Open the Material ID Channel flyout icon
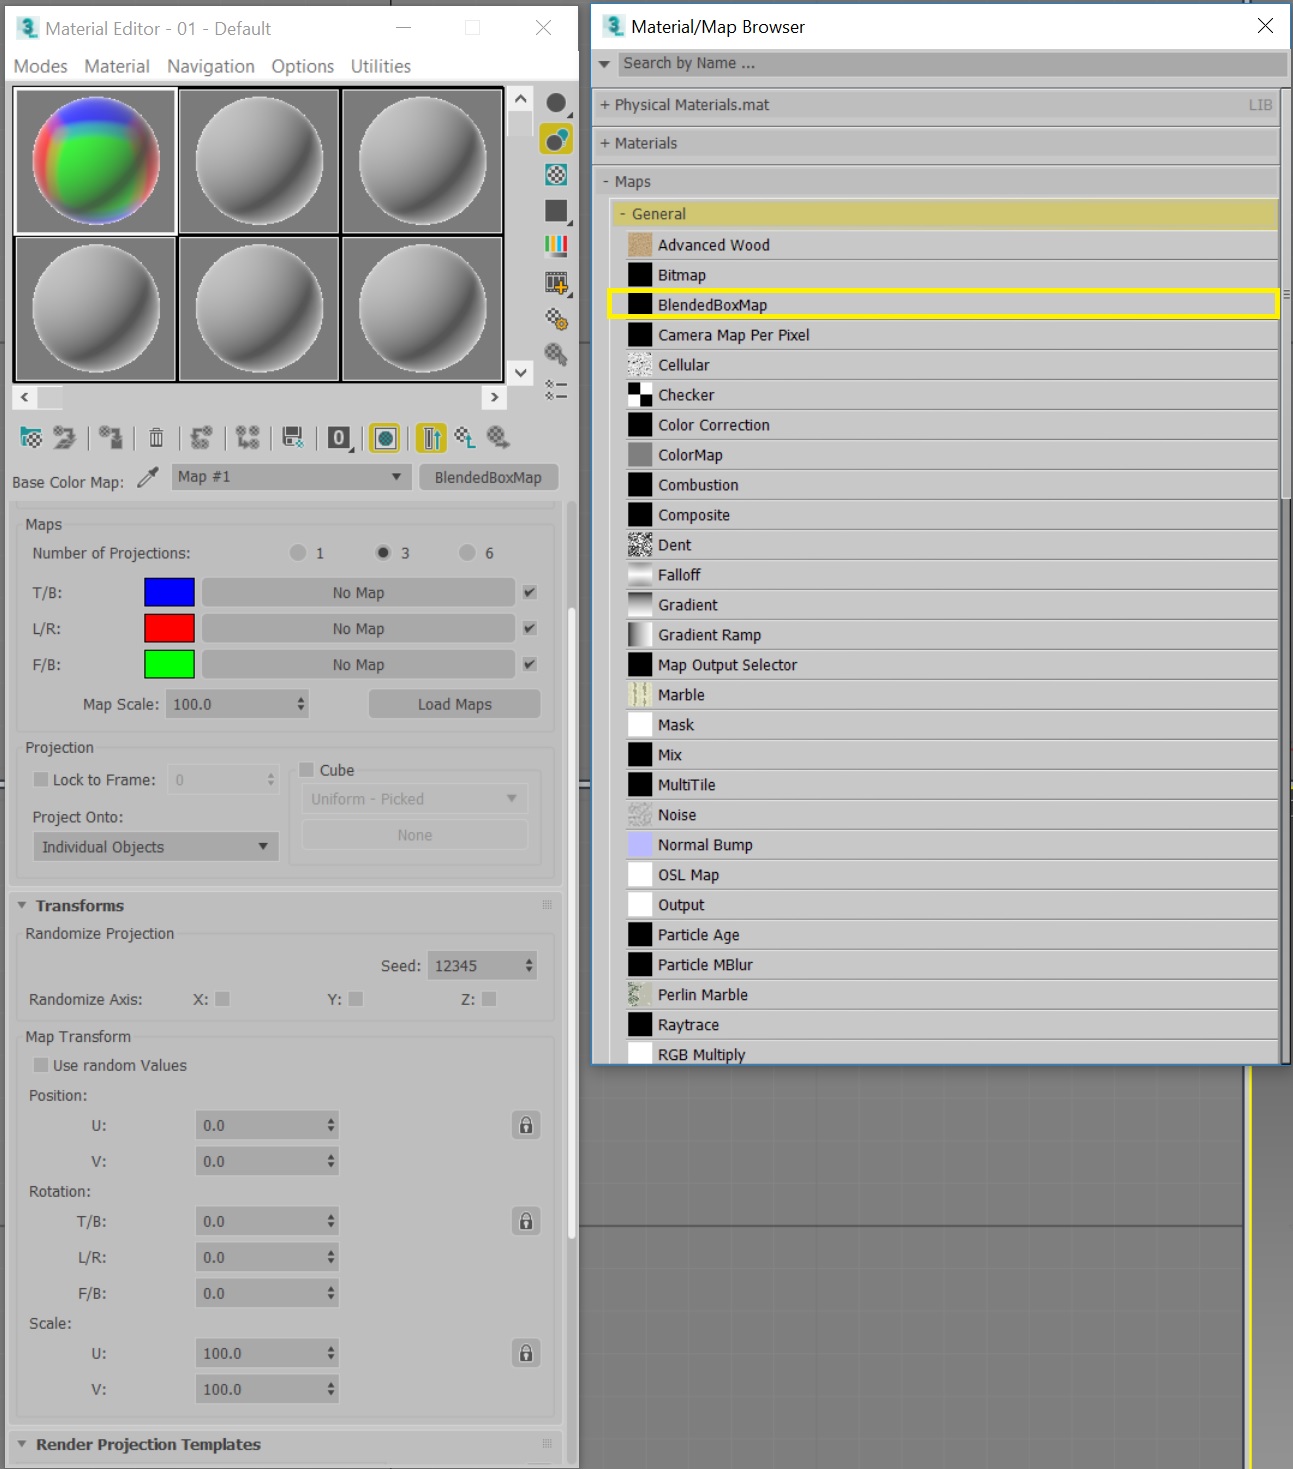Screen dimensions: 1293x1469 point(337,438)
